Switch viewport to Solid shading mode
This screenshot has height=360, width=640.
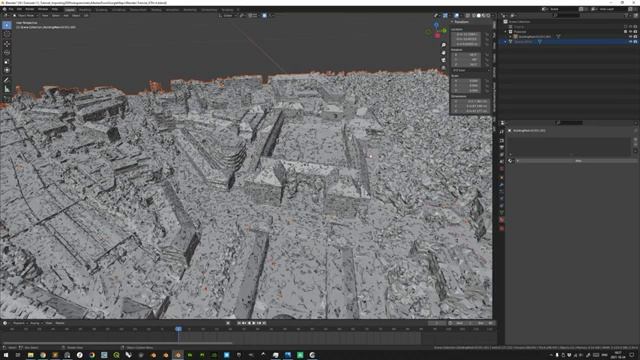click(x=478, y=16)
